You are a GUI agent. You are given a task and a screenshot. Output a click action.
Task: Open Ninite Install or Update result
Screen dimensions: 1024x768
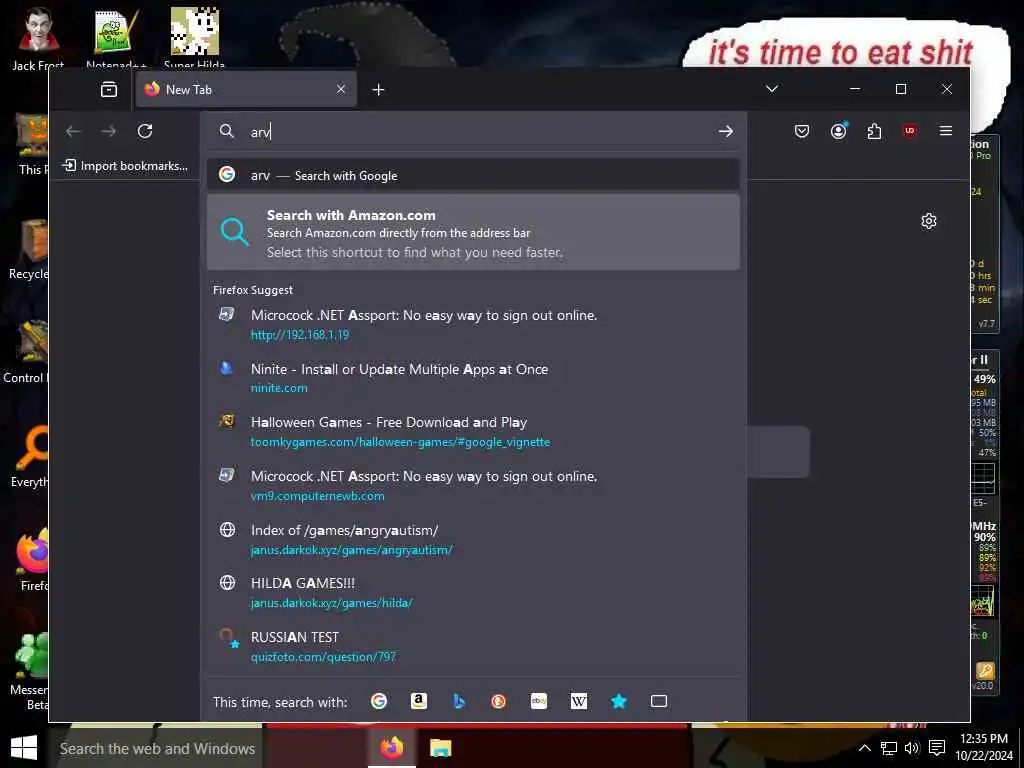pos(473,378)
